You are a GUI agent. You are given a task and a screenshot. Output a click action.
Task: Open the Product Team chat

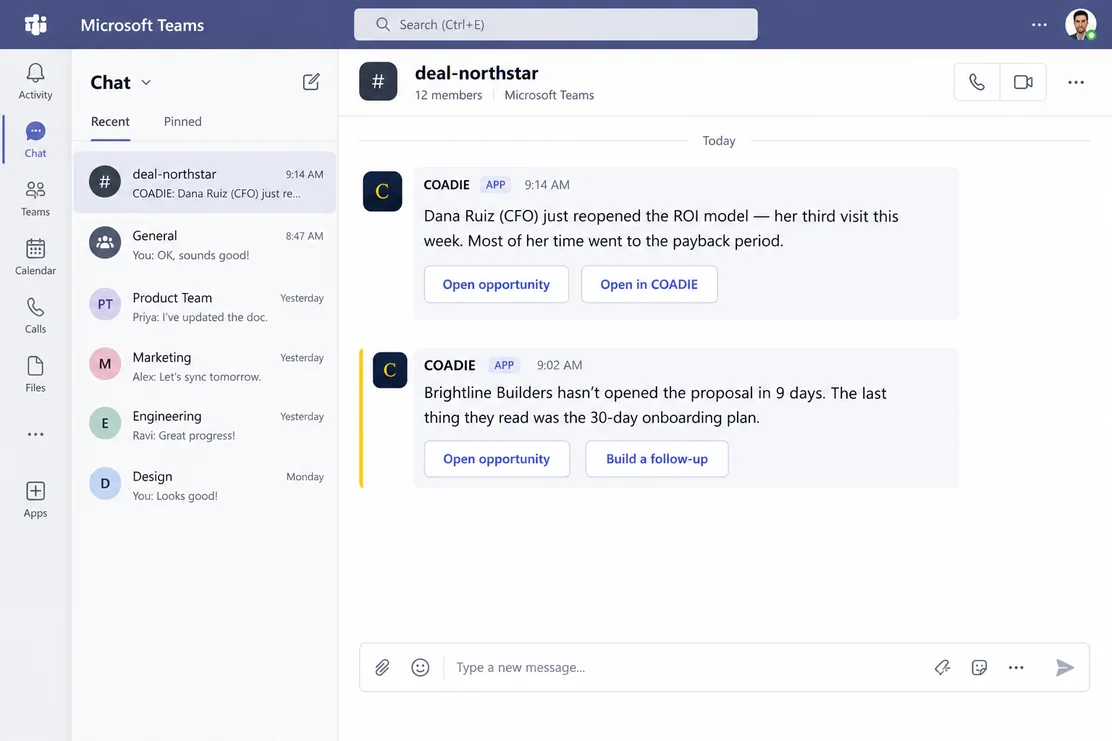pos(205,306)
